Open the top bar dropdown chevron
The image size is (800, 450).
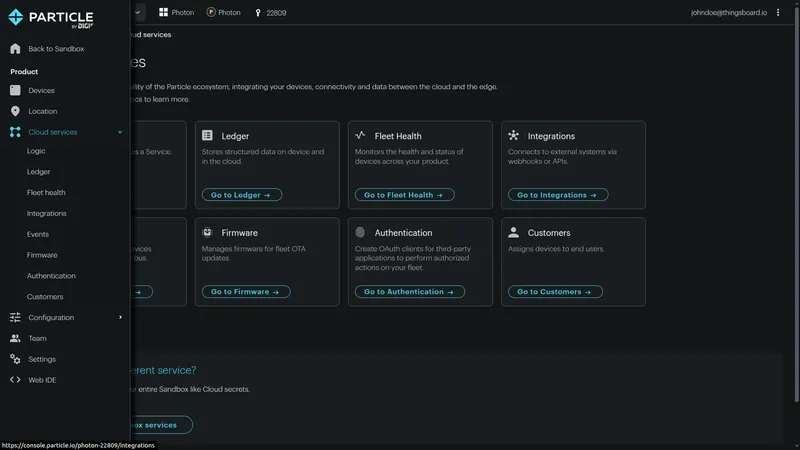point(138,12)
